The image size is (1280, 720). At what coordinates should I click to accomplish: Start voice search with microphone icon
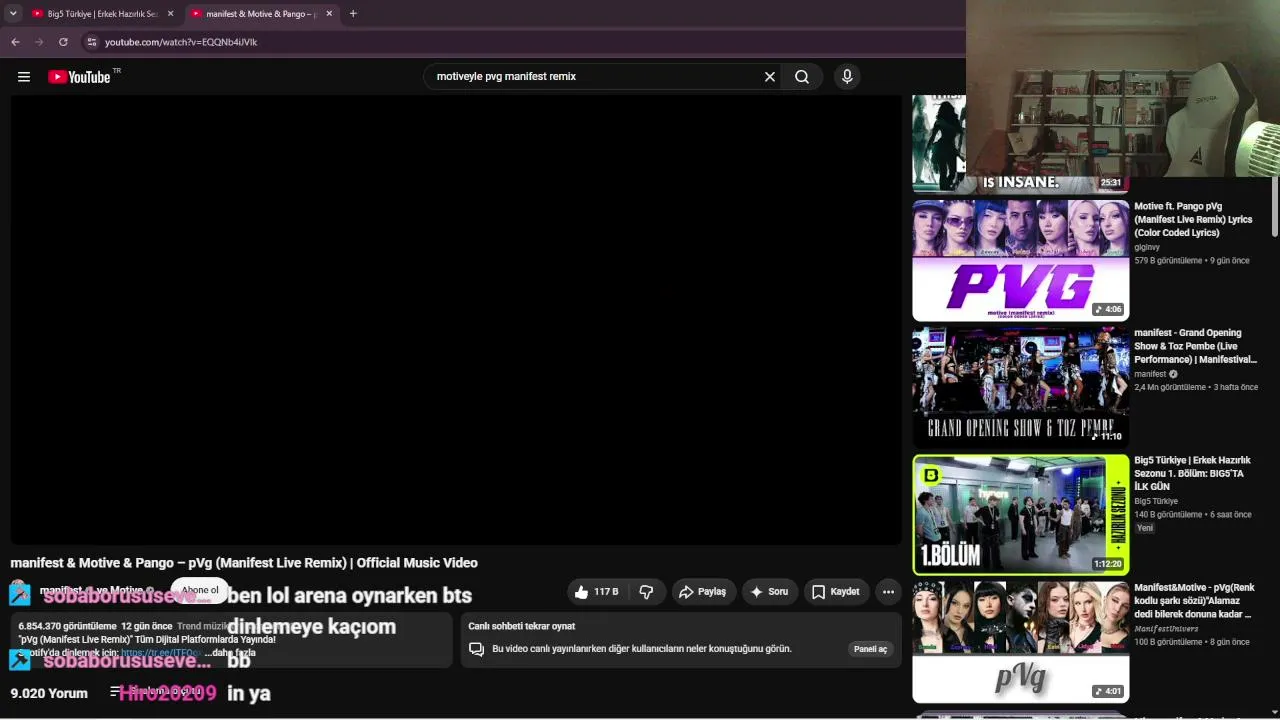(847, 77)
